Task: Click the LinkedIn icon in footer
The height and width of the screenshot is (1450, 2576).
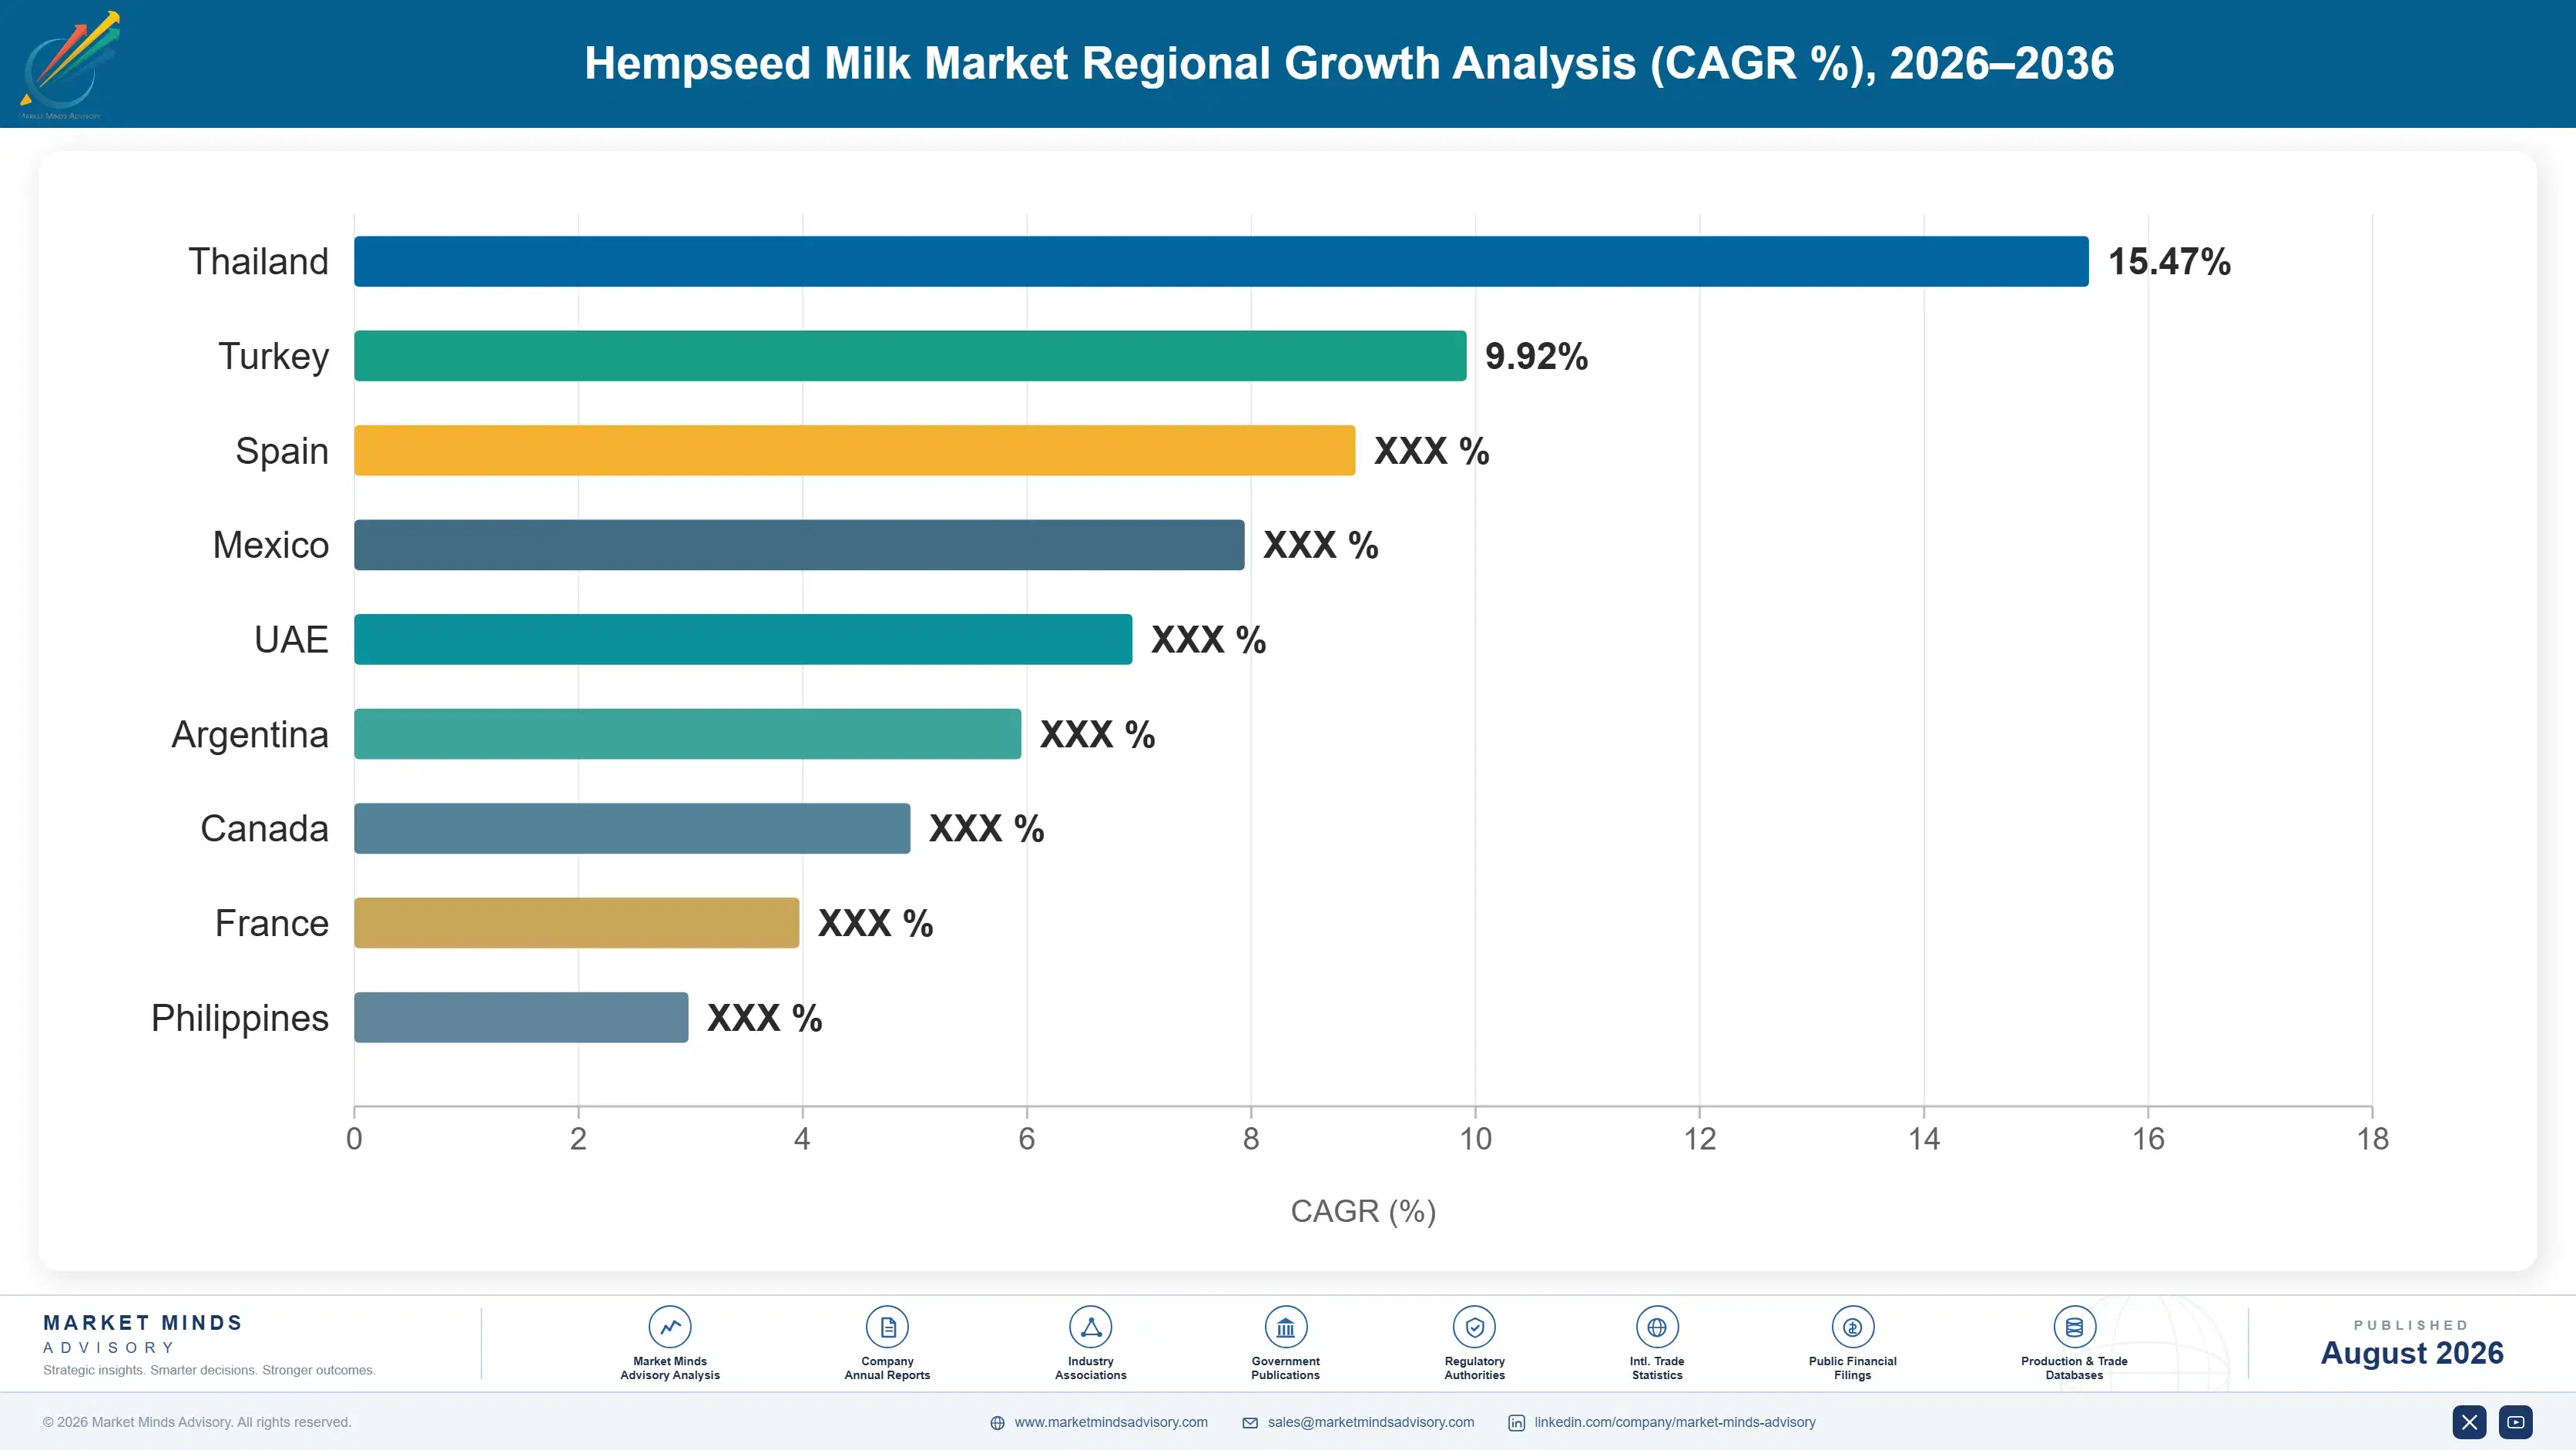Action: point(1516,1423)
